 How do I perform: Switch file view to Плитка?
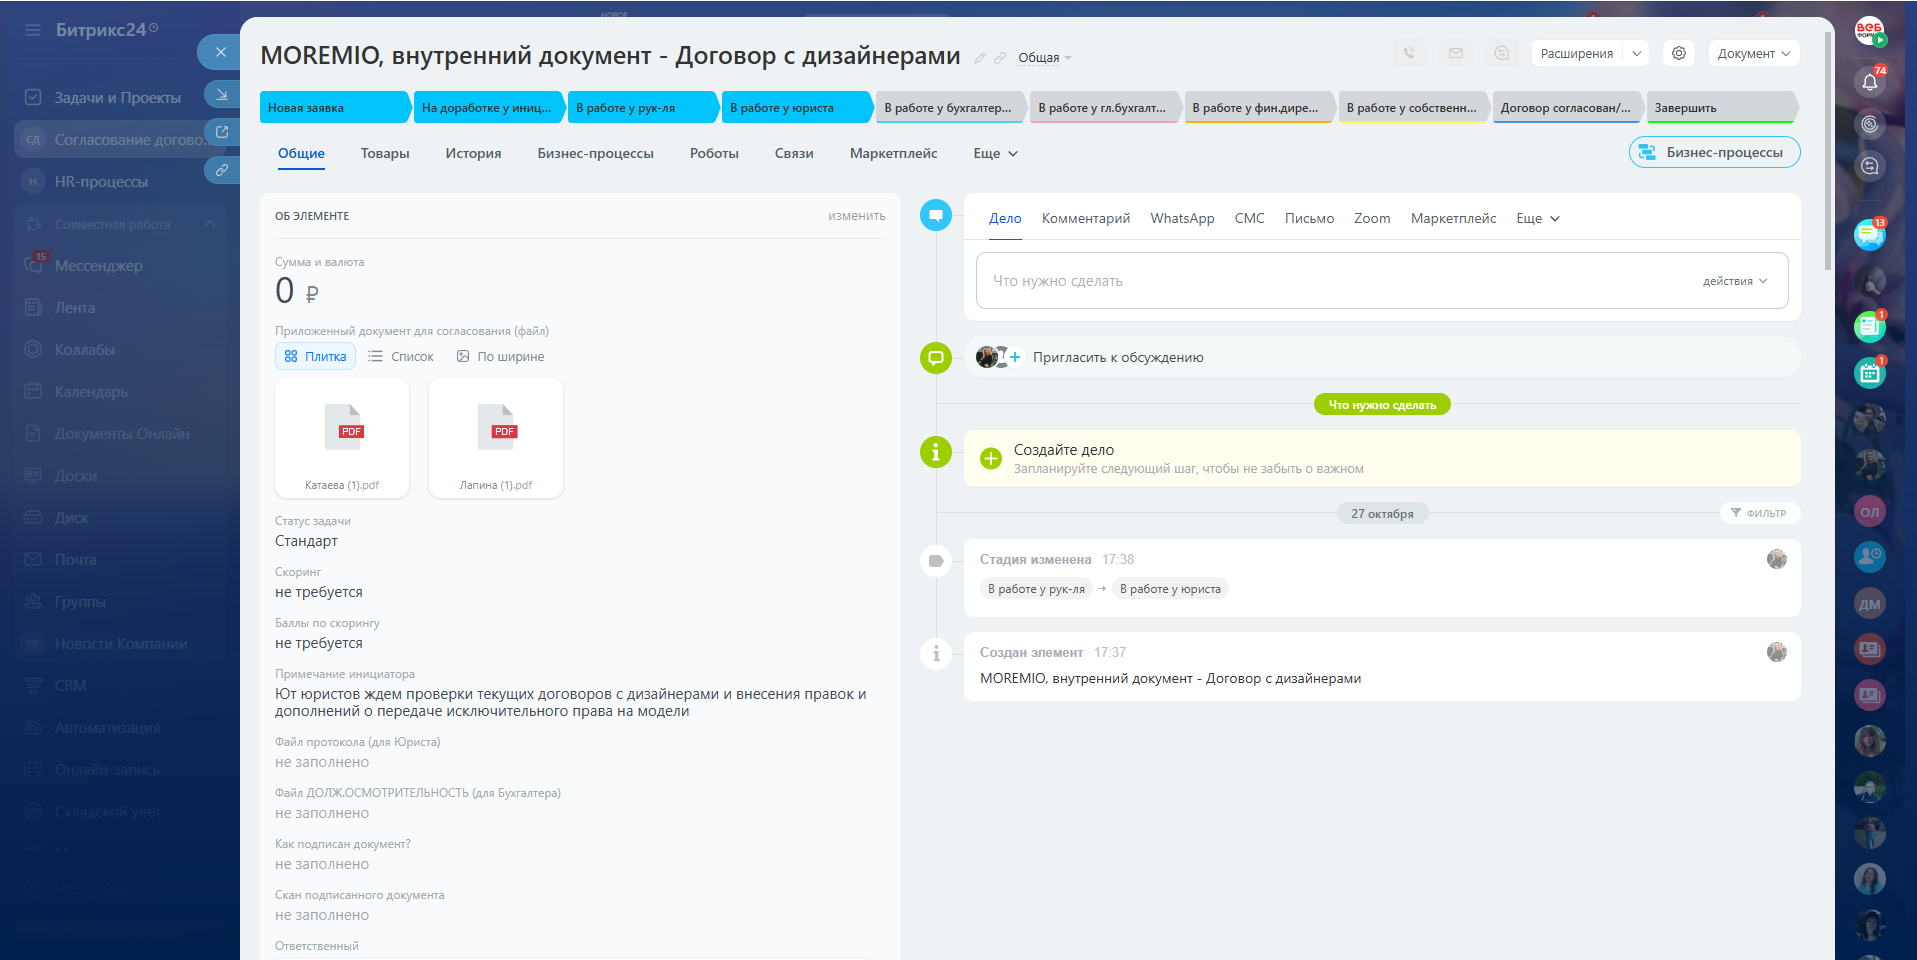point(315,356)
